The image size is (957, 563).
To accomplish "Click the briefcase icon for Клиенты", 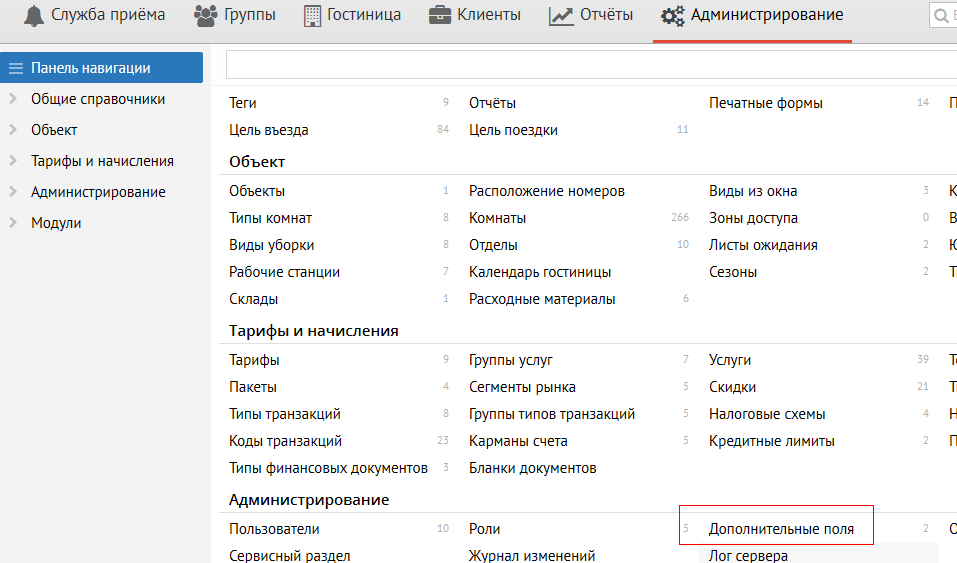I will coord(439,15).
